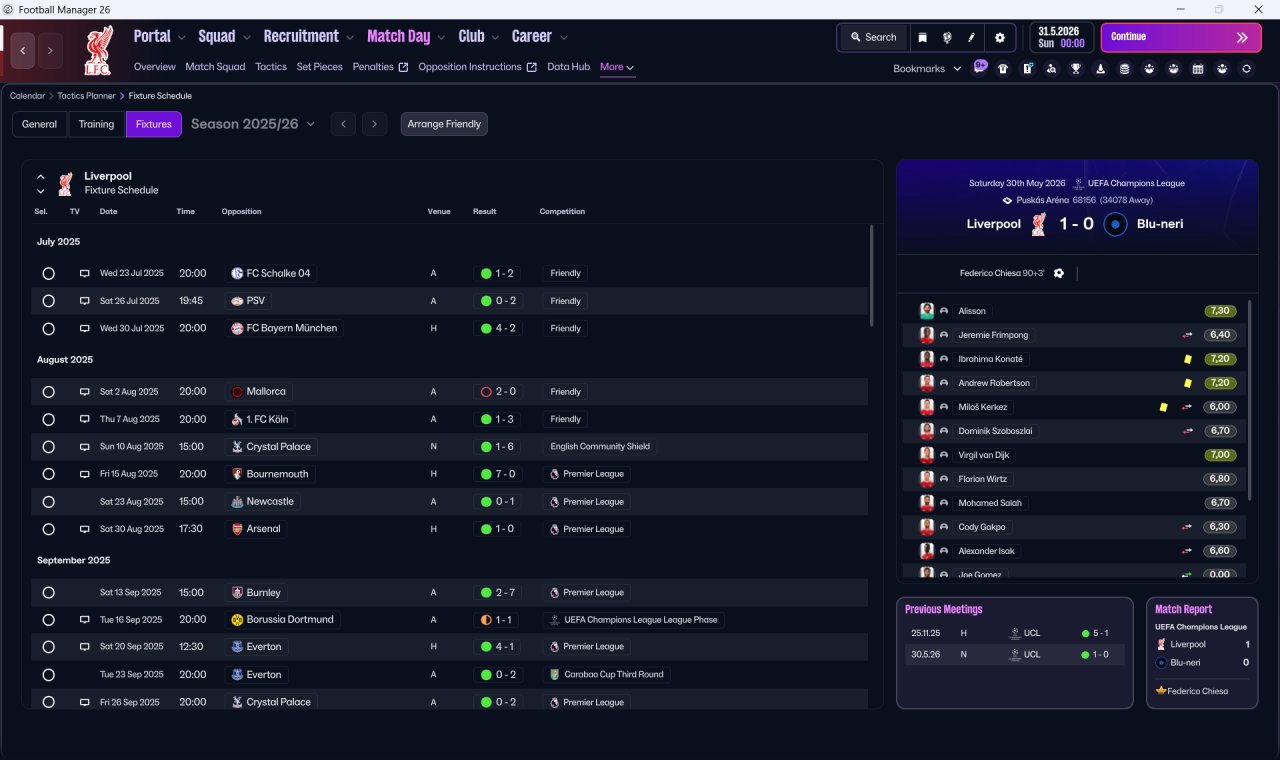
Task: Click the Continue button
Action: pos(1181,38)
